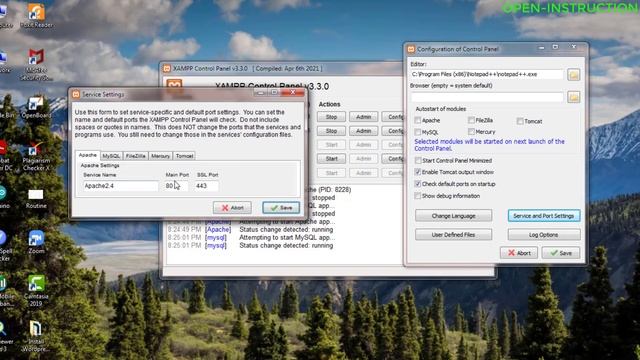Screen dimensions: 640x360
Task: Open Routine desktop file icon
Action: pos(36,199)
